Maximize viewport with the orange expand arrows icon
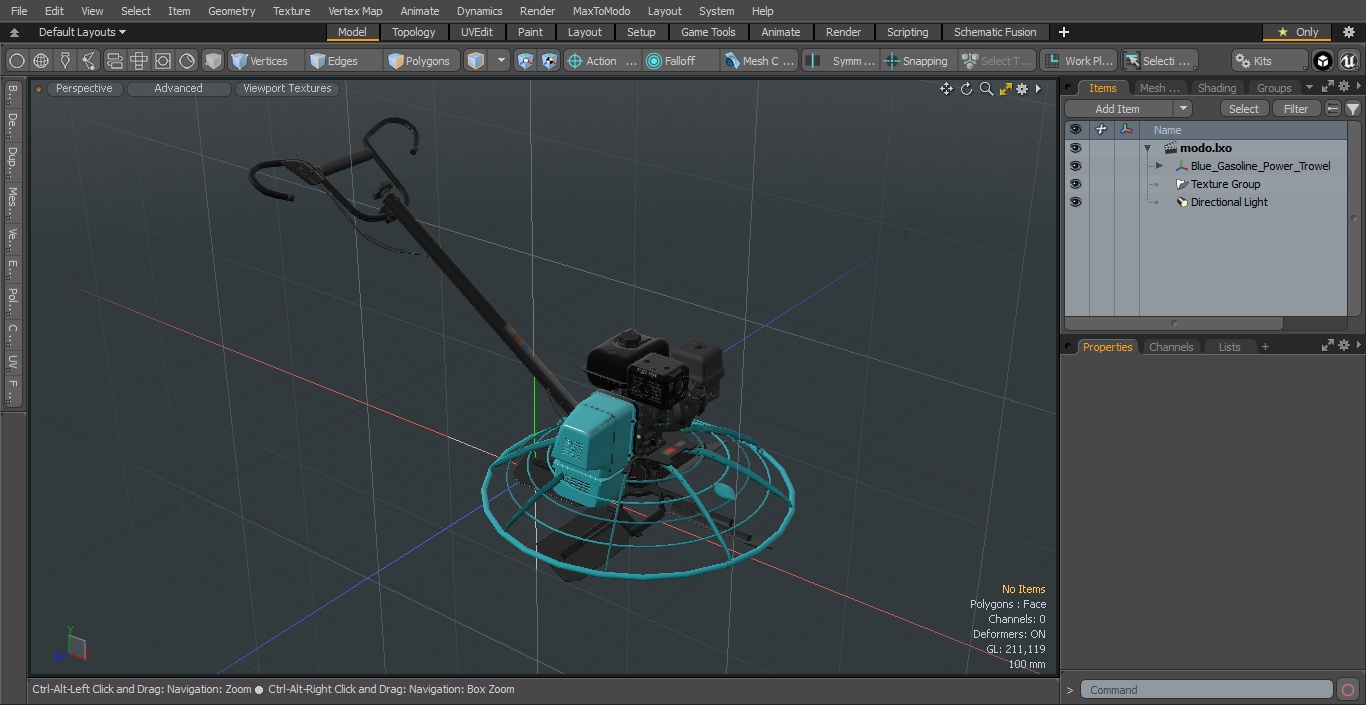1366x705 pixels. click(1005, 89)
